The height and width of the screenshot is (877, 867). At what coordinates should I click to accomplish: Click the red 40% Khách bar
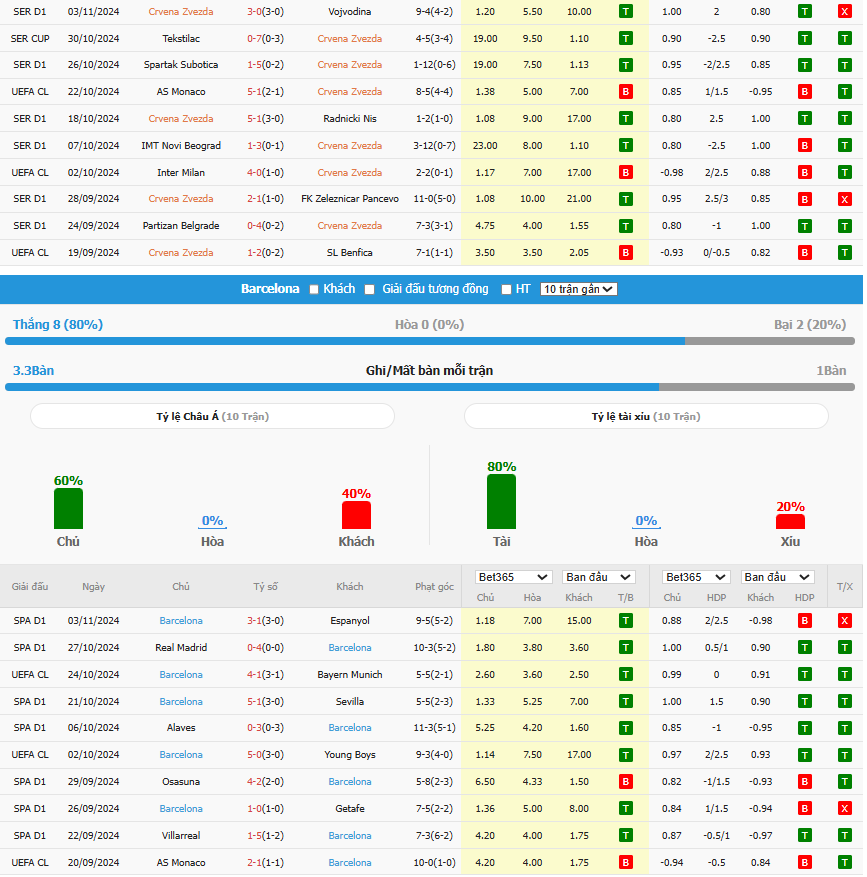click(356, 515)
